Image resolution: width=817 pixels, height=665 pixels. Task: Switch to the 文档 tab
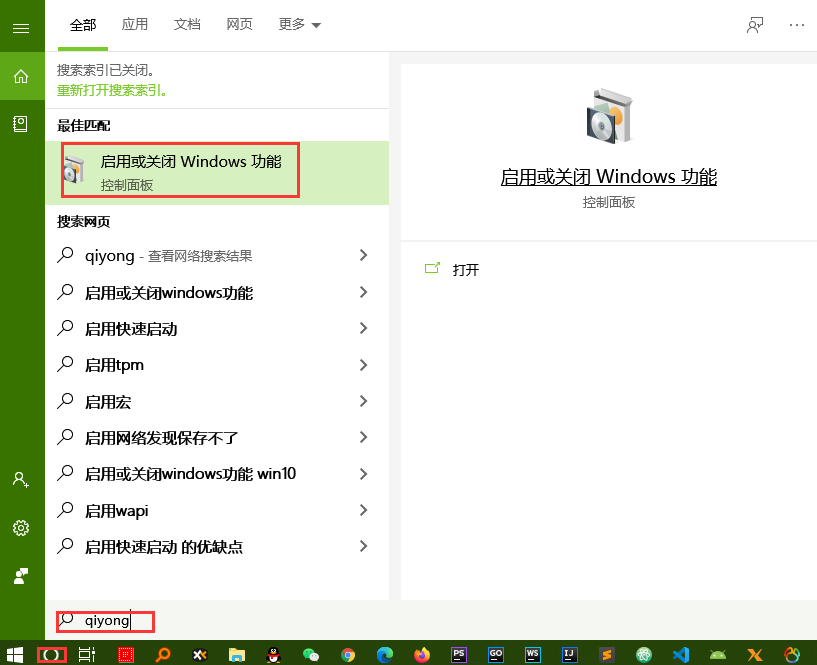[187, 24]
